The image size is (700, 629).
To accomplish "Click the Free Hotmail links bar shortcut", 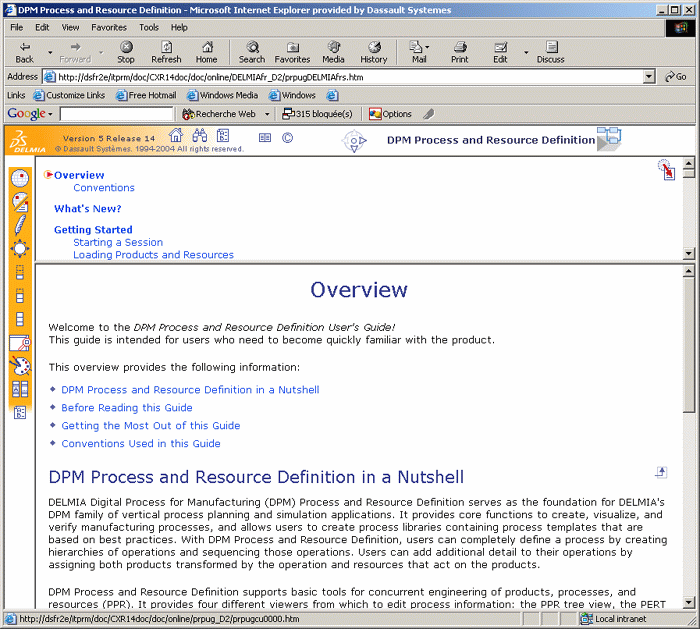I will 146,95.
